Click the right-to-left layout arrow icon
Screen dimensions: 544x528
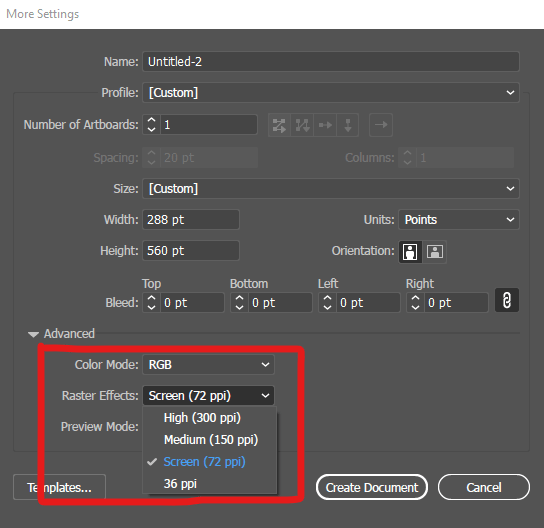click(381, 125)
